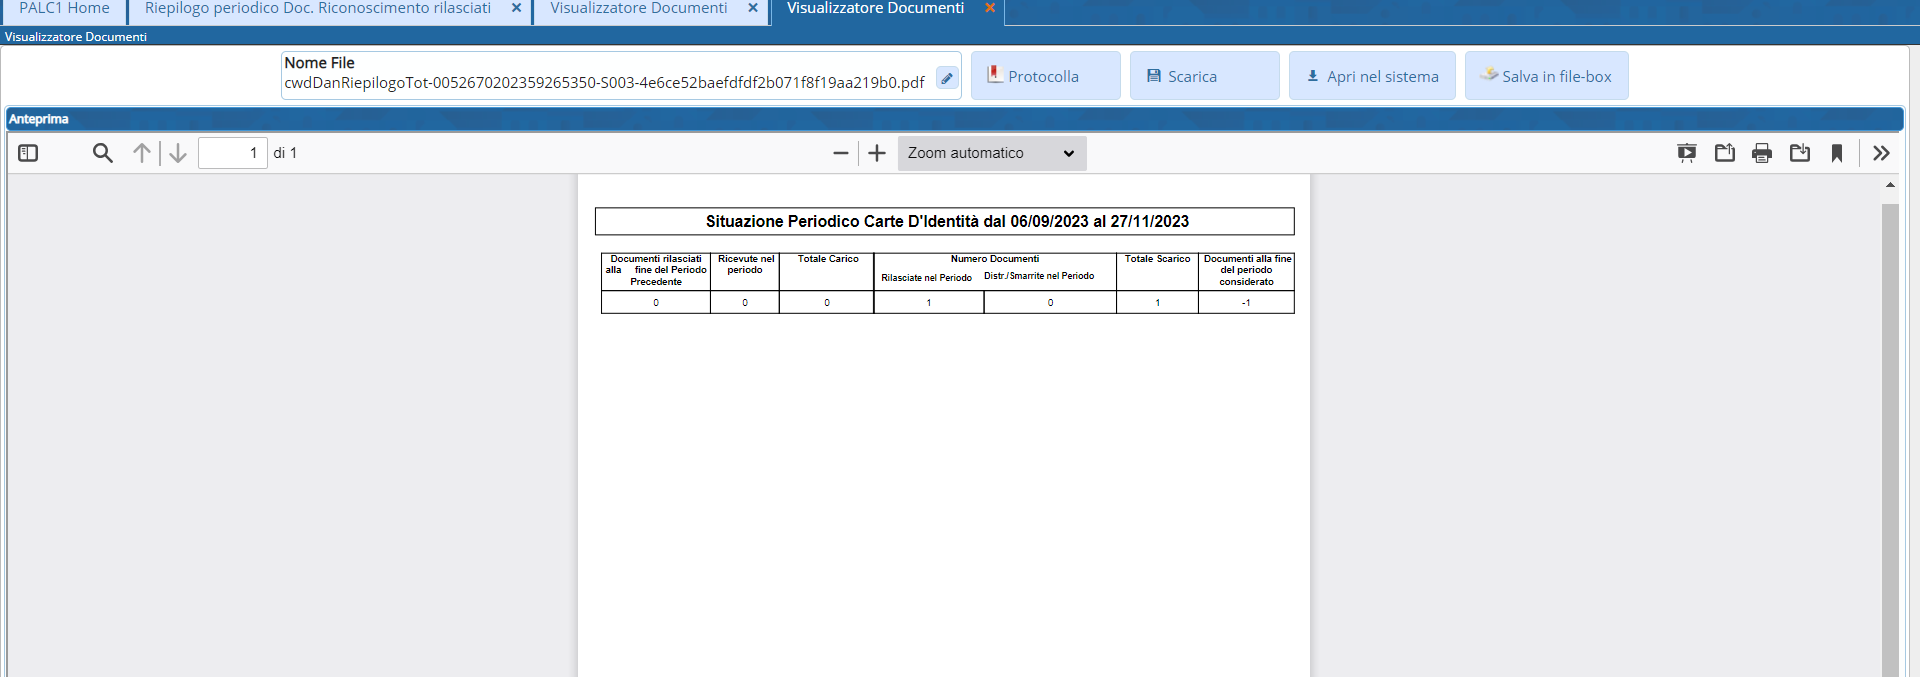Click 'Distr./Smarrite nel Periodo' subheader

[1039, 276]
